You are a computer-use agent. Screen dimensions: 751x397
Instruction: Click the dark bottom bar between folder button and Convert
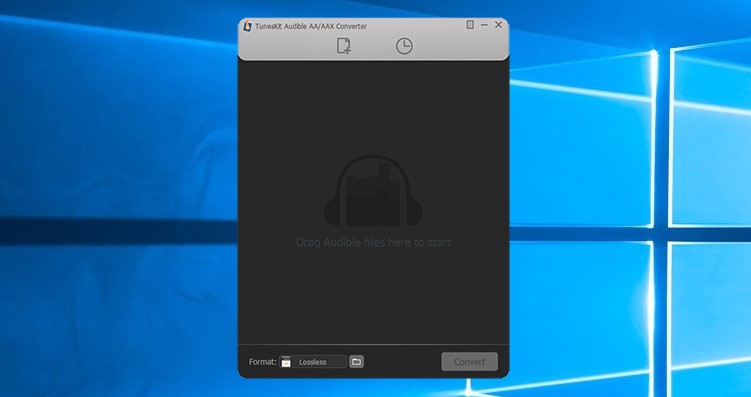click(402, 362)
